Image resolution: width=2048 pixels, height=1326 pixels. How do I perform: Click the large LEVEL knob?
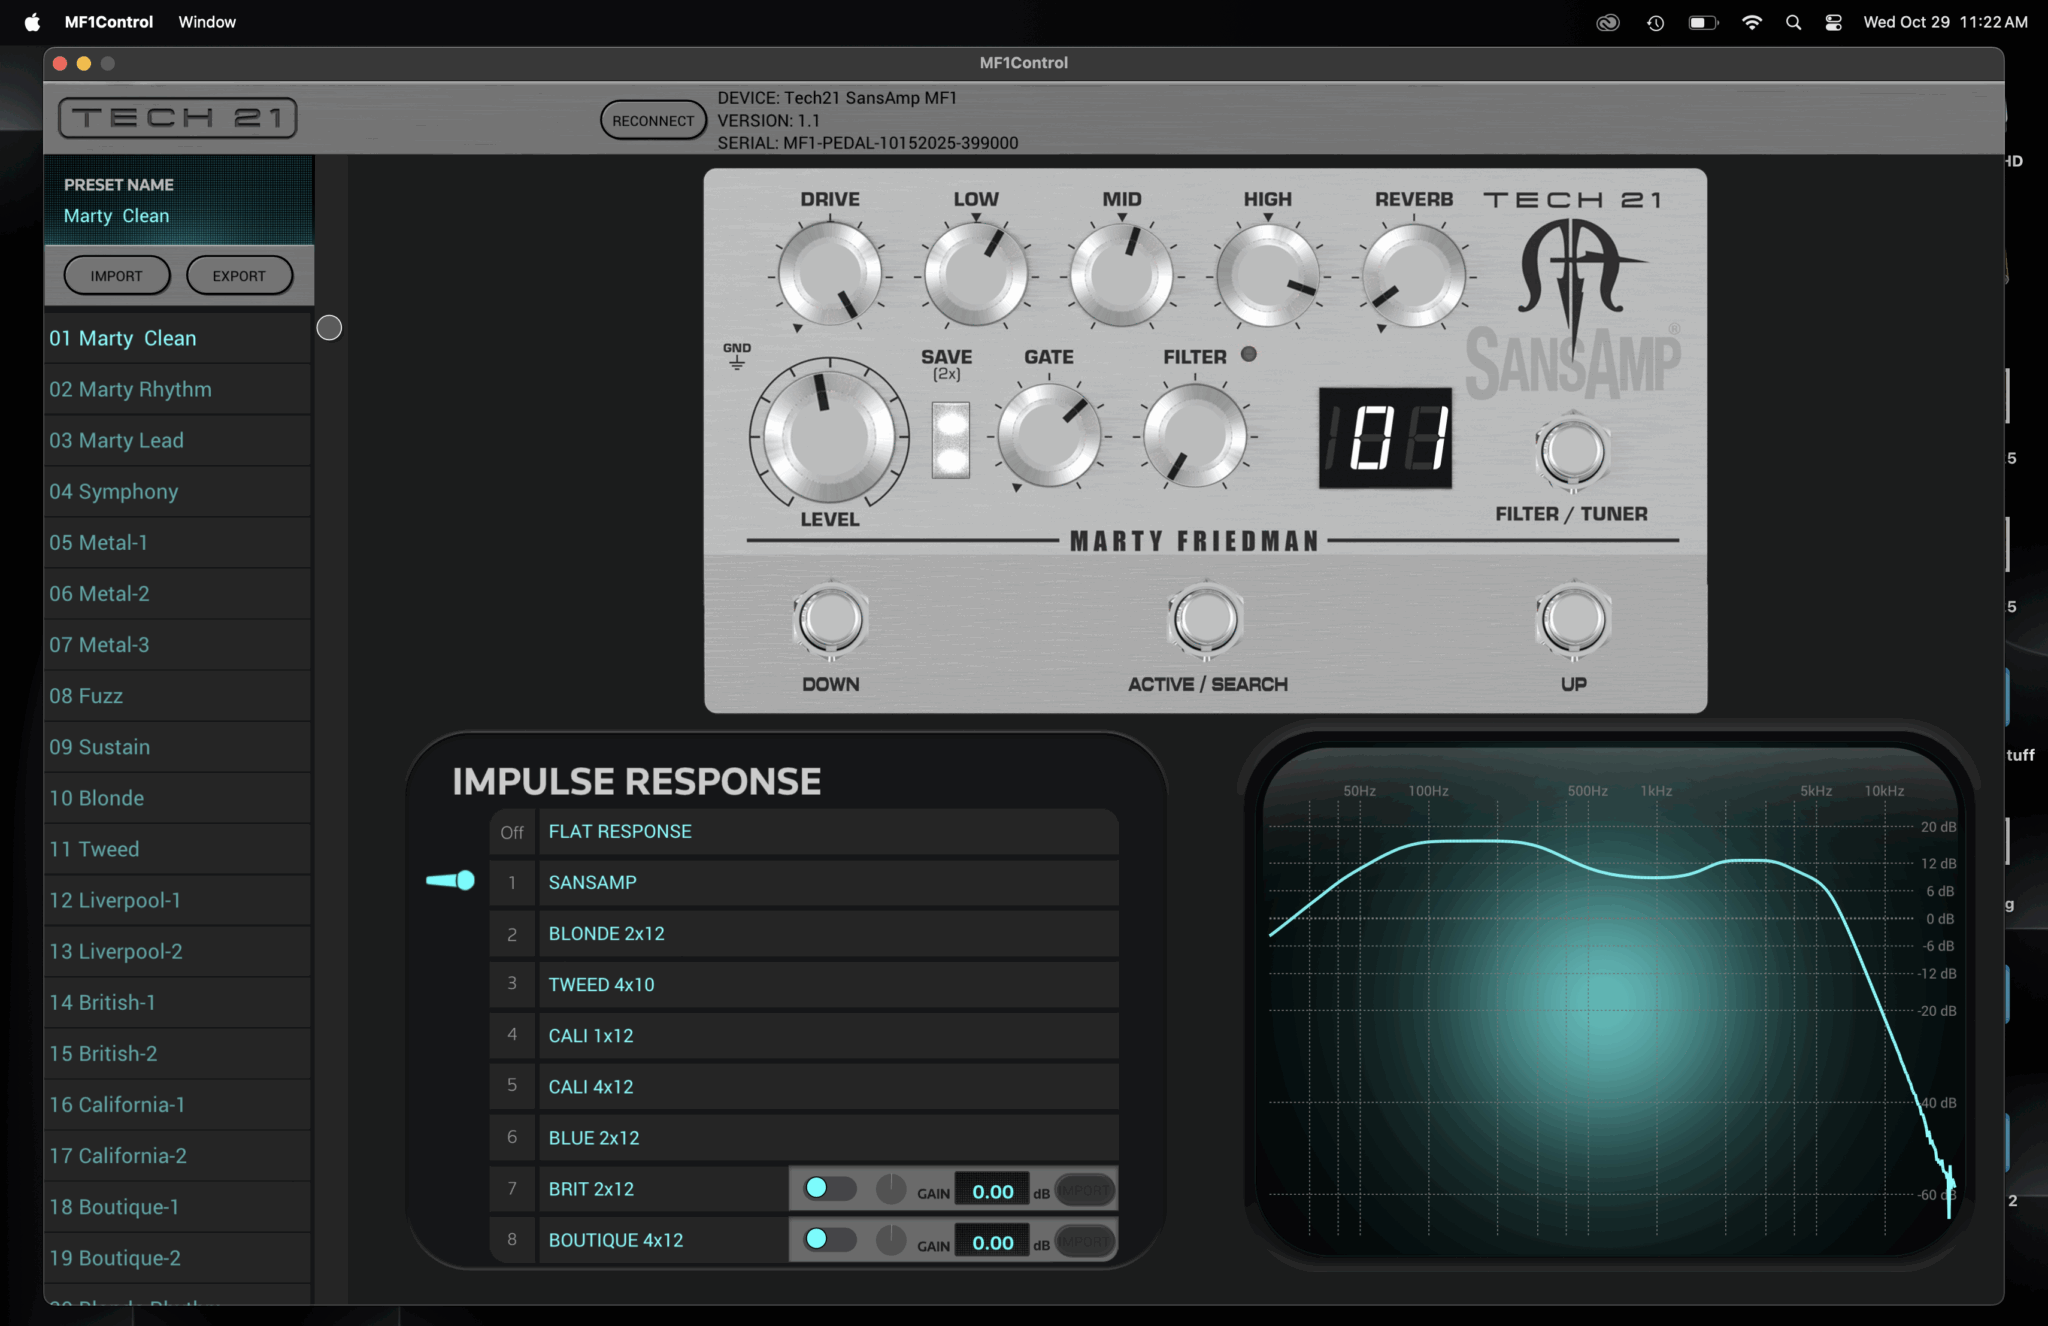(x=828, y=436)
